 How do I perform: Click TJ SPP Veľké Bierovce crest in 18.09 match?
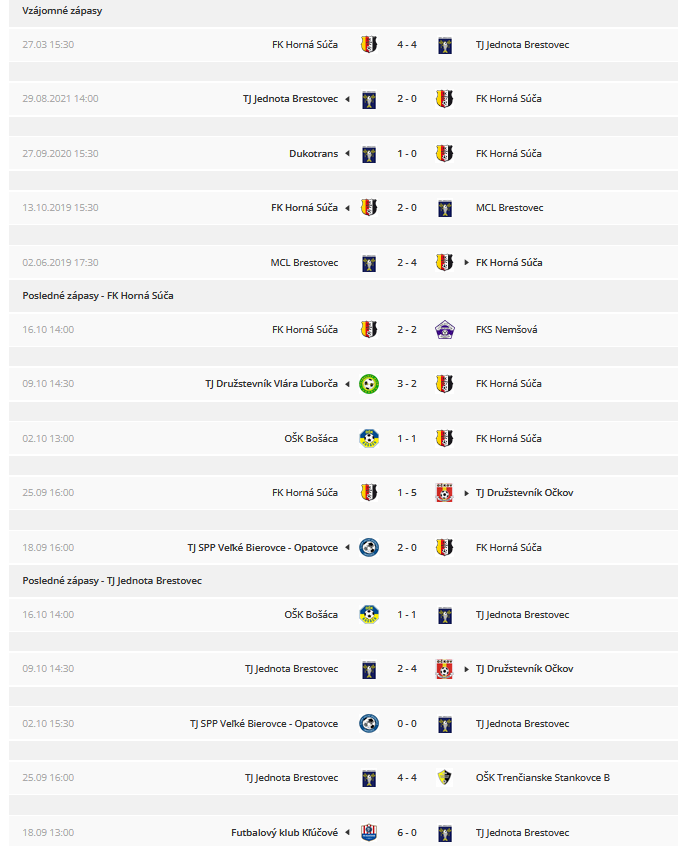[369, 548]
